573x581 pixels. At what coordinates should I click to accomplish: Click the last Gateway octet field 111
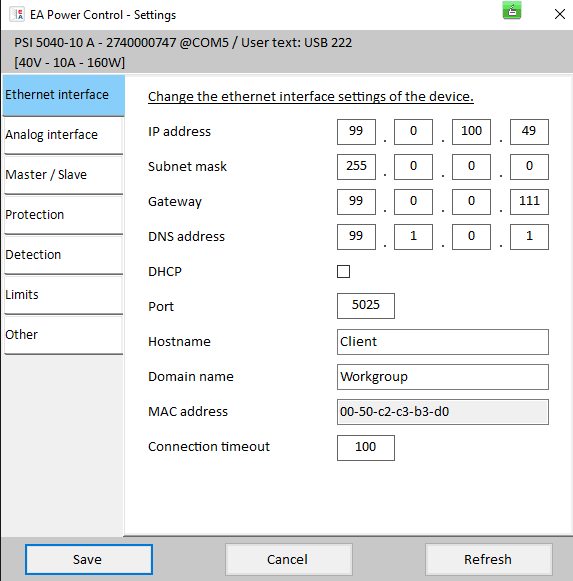click(529, 202)
